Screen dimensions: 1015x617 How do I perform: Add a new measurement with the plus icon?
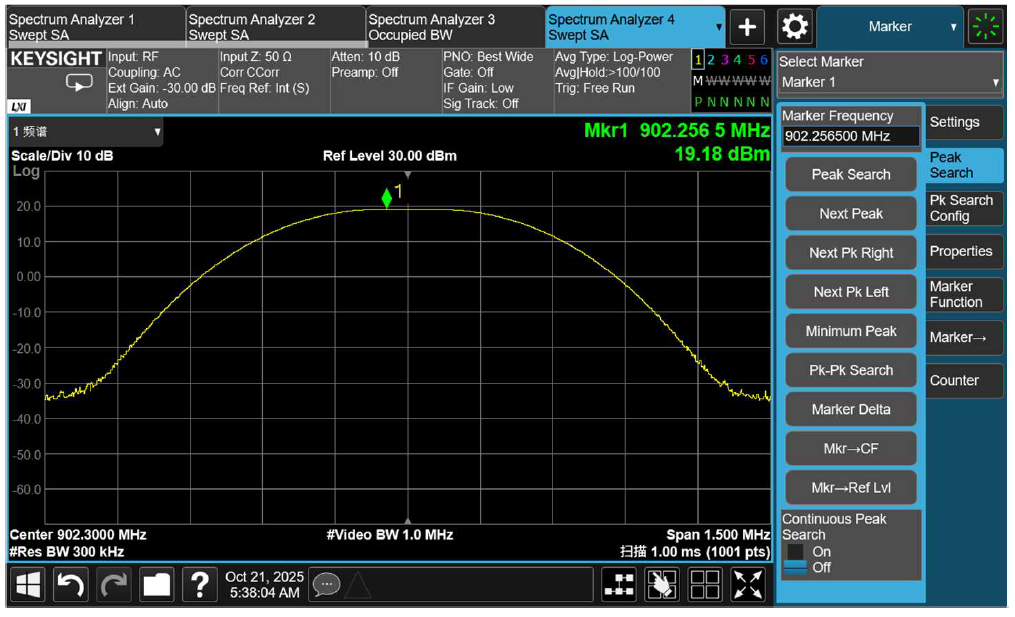[x=746, y=27]
